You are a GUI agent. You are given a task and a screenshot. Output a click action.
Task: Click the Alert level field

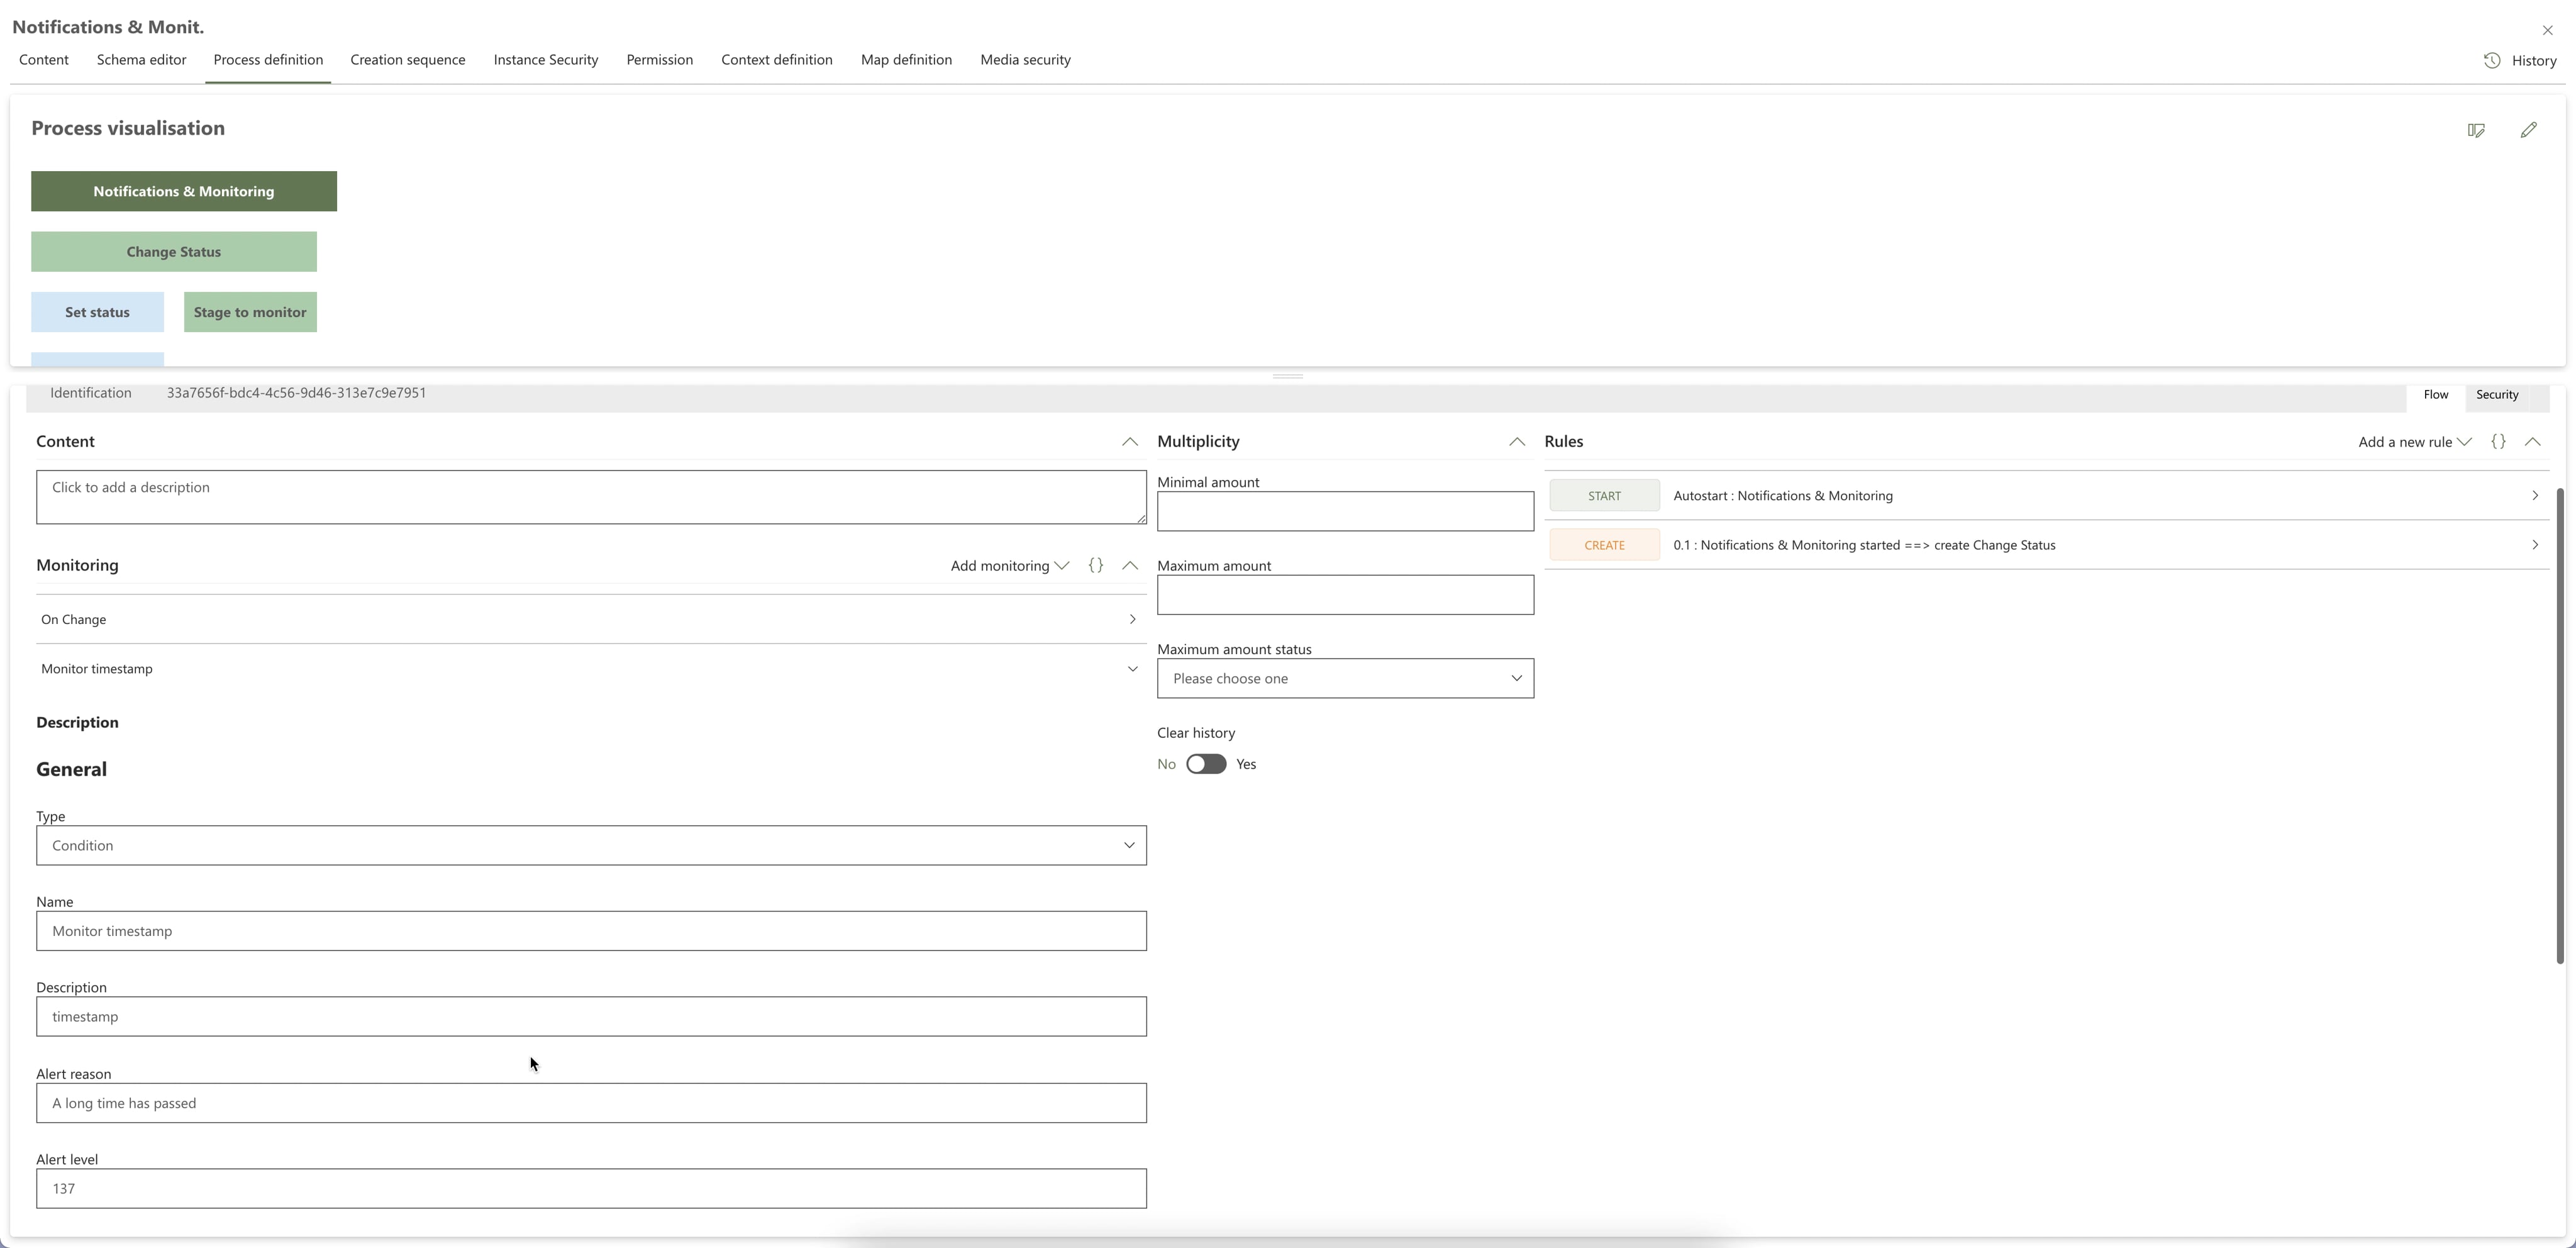(591, 1189)
